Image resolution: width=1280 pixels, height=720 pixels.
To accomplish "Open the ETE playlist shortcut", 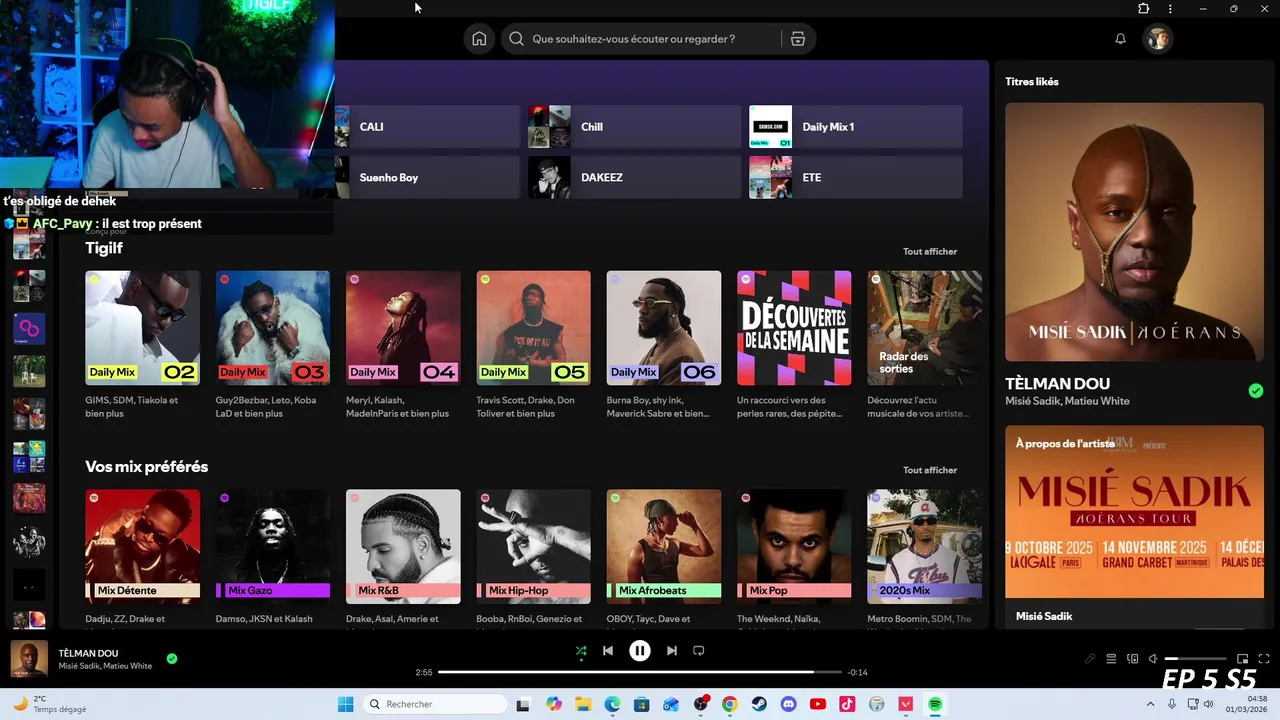I will tap(855, 177).
